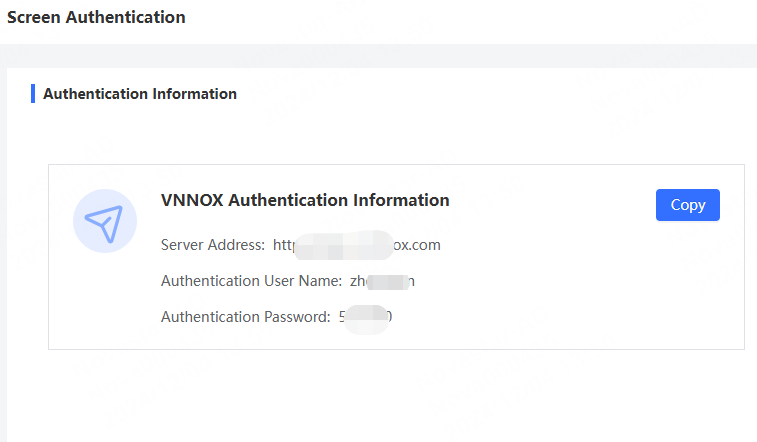This screenshot has height=442, width=757.
Task: Click the Authentication Information section heading
Action: (x=140, y=94)
